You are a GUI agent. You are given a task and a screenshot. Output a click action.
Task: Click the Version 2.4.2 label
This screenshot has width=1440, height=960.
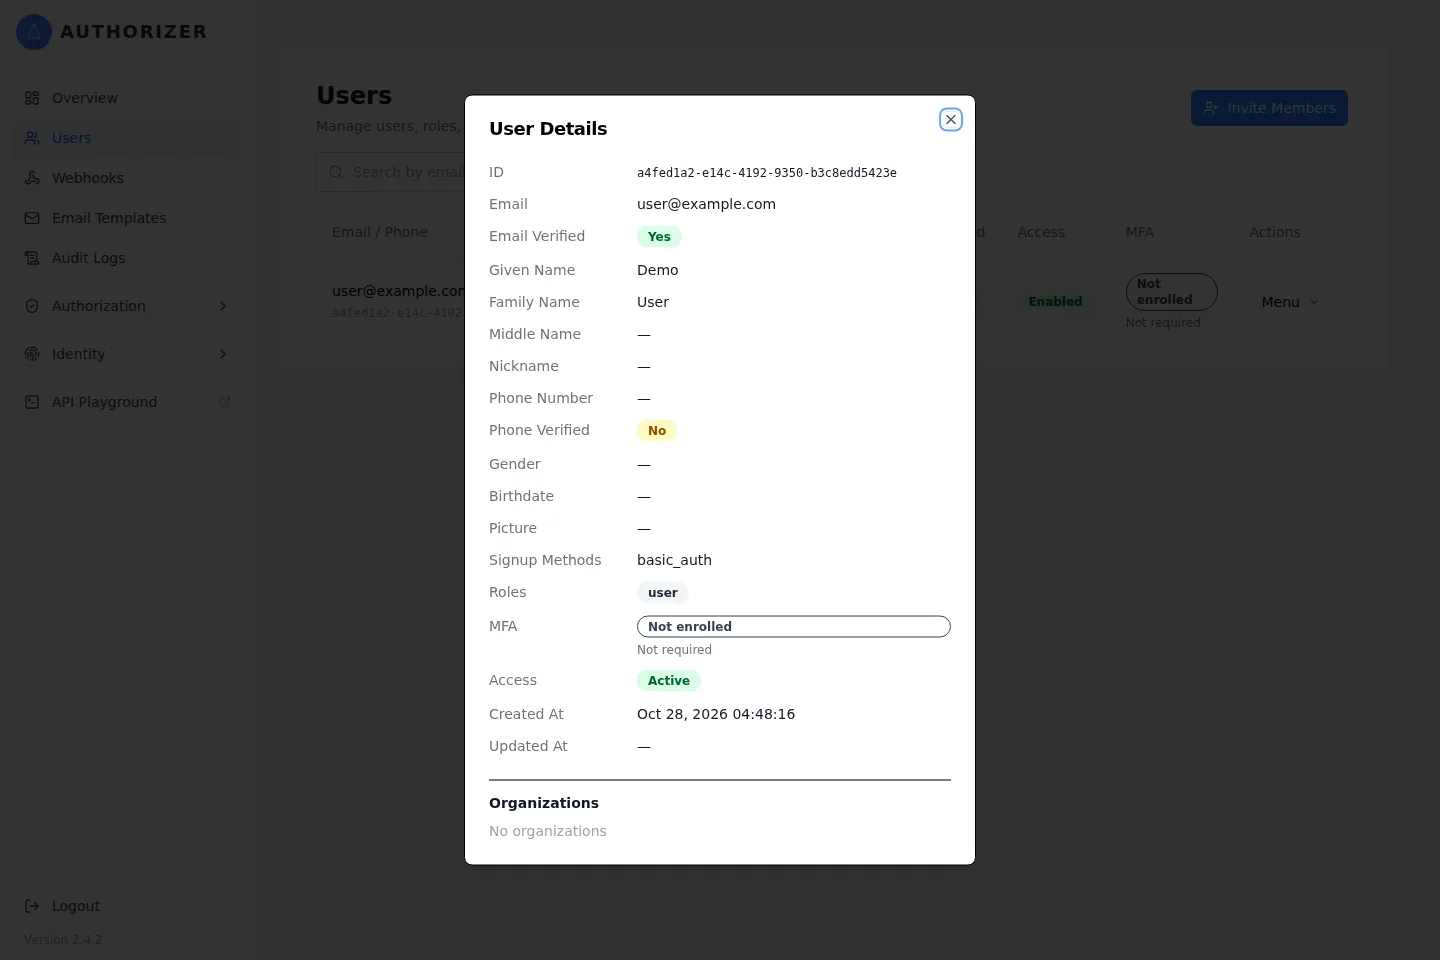[x=63, y=940]
